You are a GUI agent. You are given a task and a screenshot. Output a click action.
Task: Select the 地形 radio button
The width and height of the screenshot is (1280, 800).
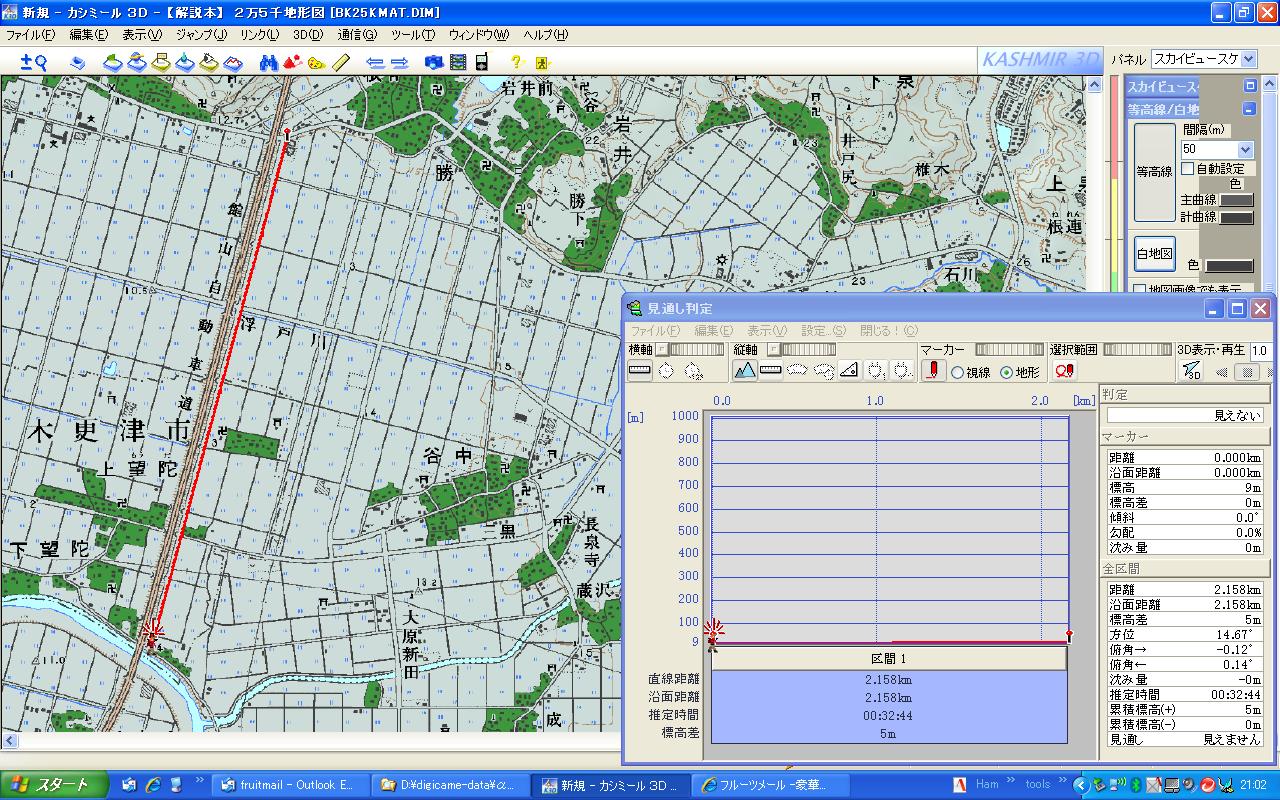point(1006,373)
